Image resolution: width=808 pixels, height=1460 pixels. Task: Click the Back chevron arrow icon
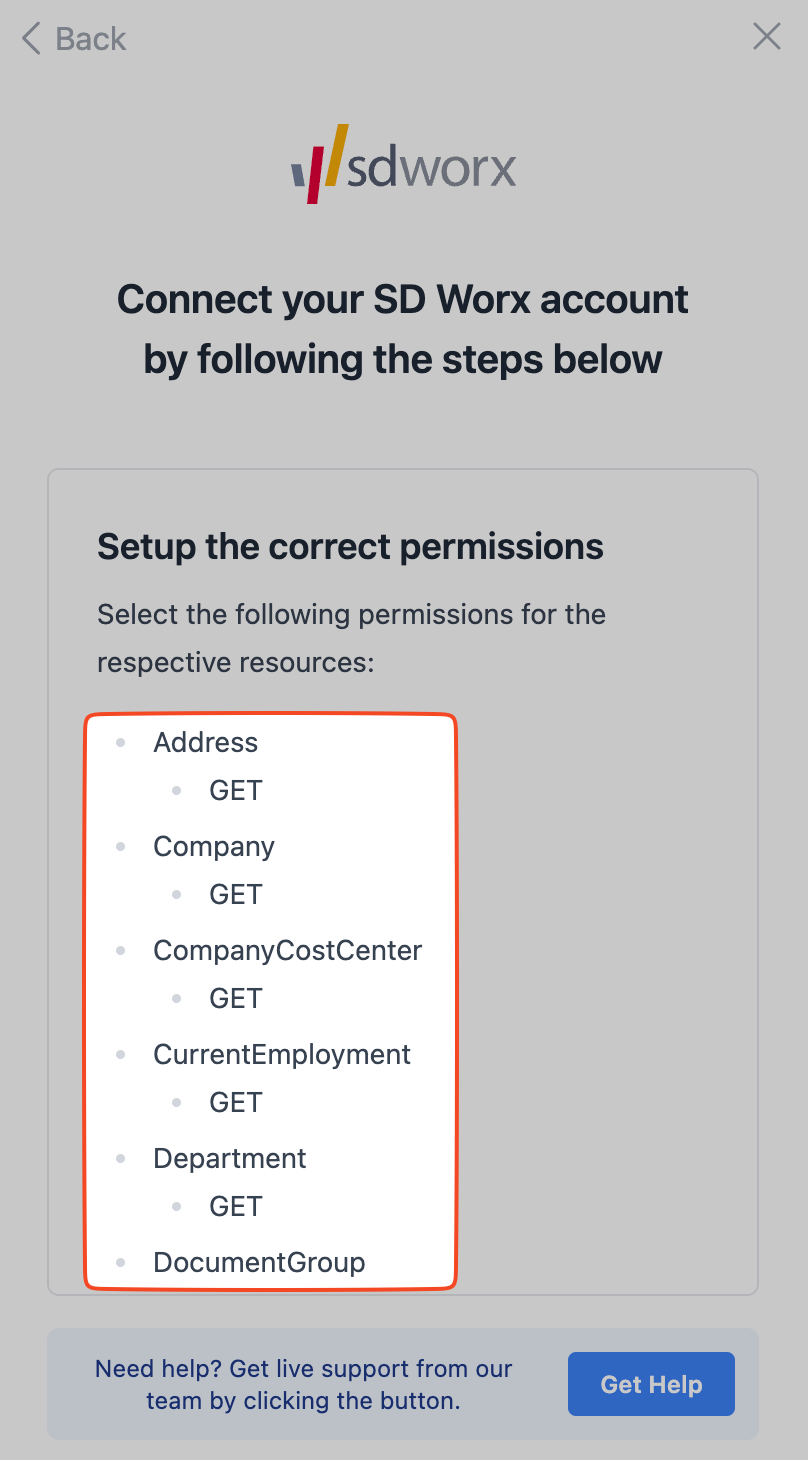point(31,39)
